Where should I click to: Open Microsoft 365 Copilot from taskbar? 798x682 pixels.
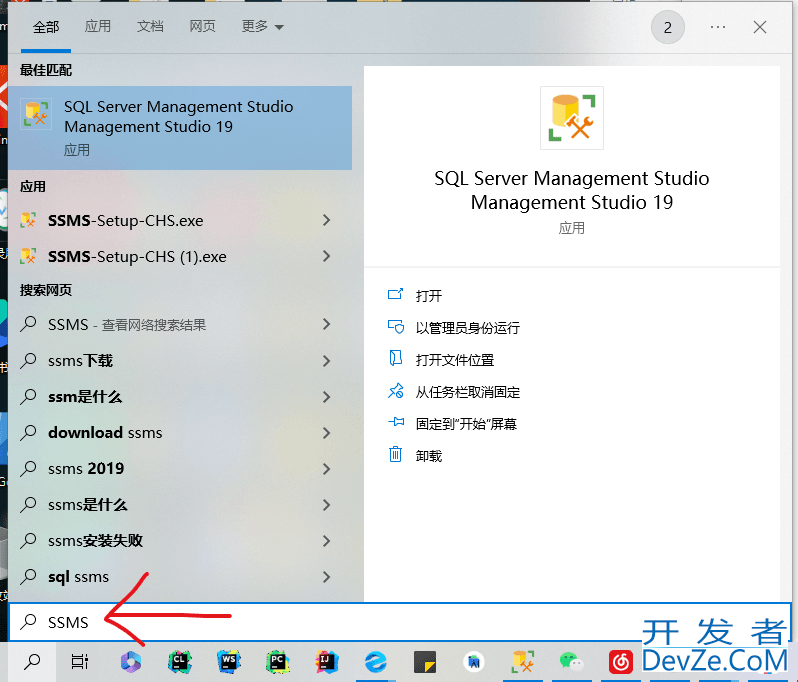[x=131, y=662]
